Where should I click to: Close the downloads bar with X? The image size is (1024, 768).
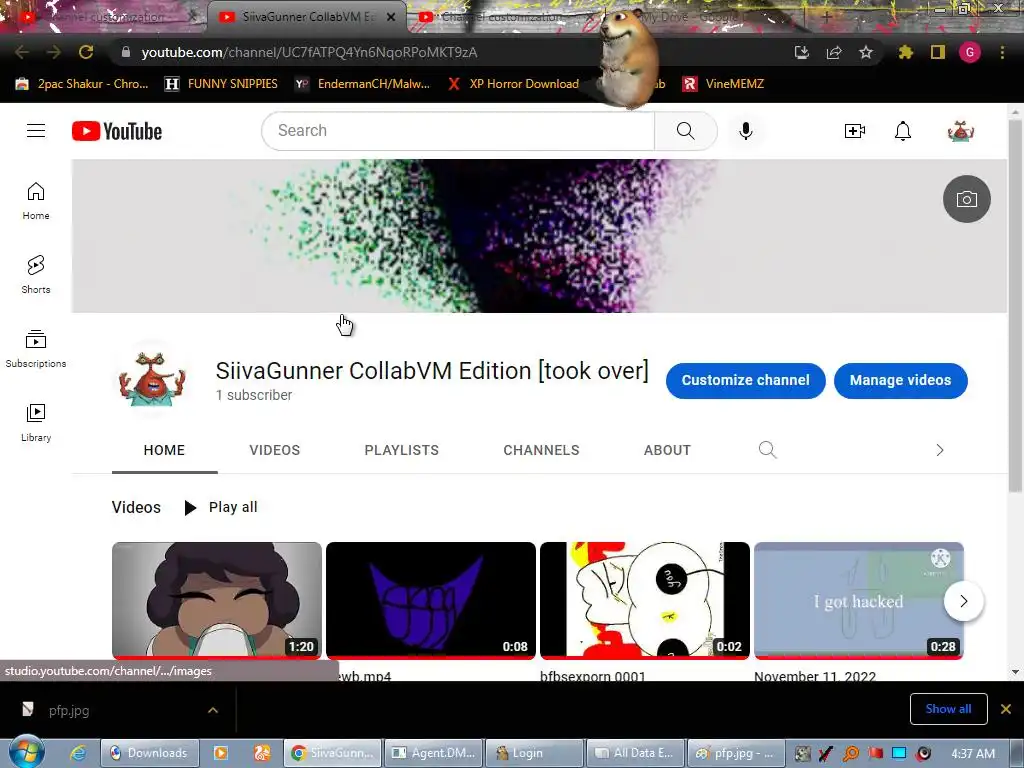pos(1006,709)
